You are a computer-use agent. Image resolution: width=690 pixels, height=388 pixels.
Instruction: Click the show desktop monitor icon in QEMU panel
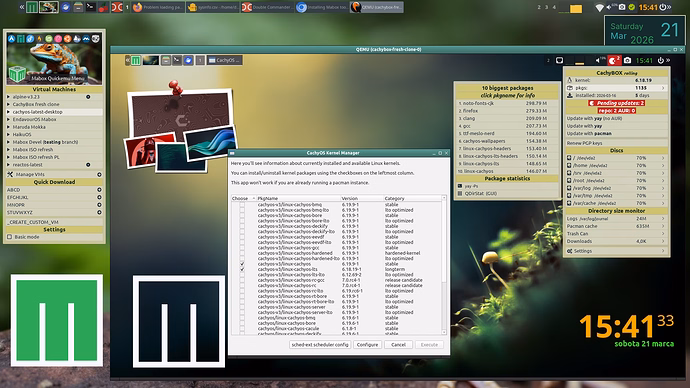coord(559,60)
